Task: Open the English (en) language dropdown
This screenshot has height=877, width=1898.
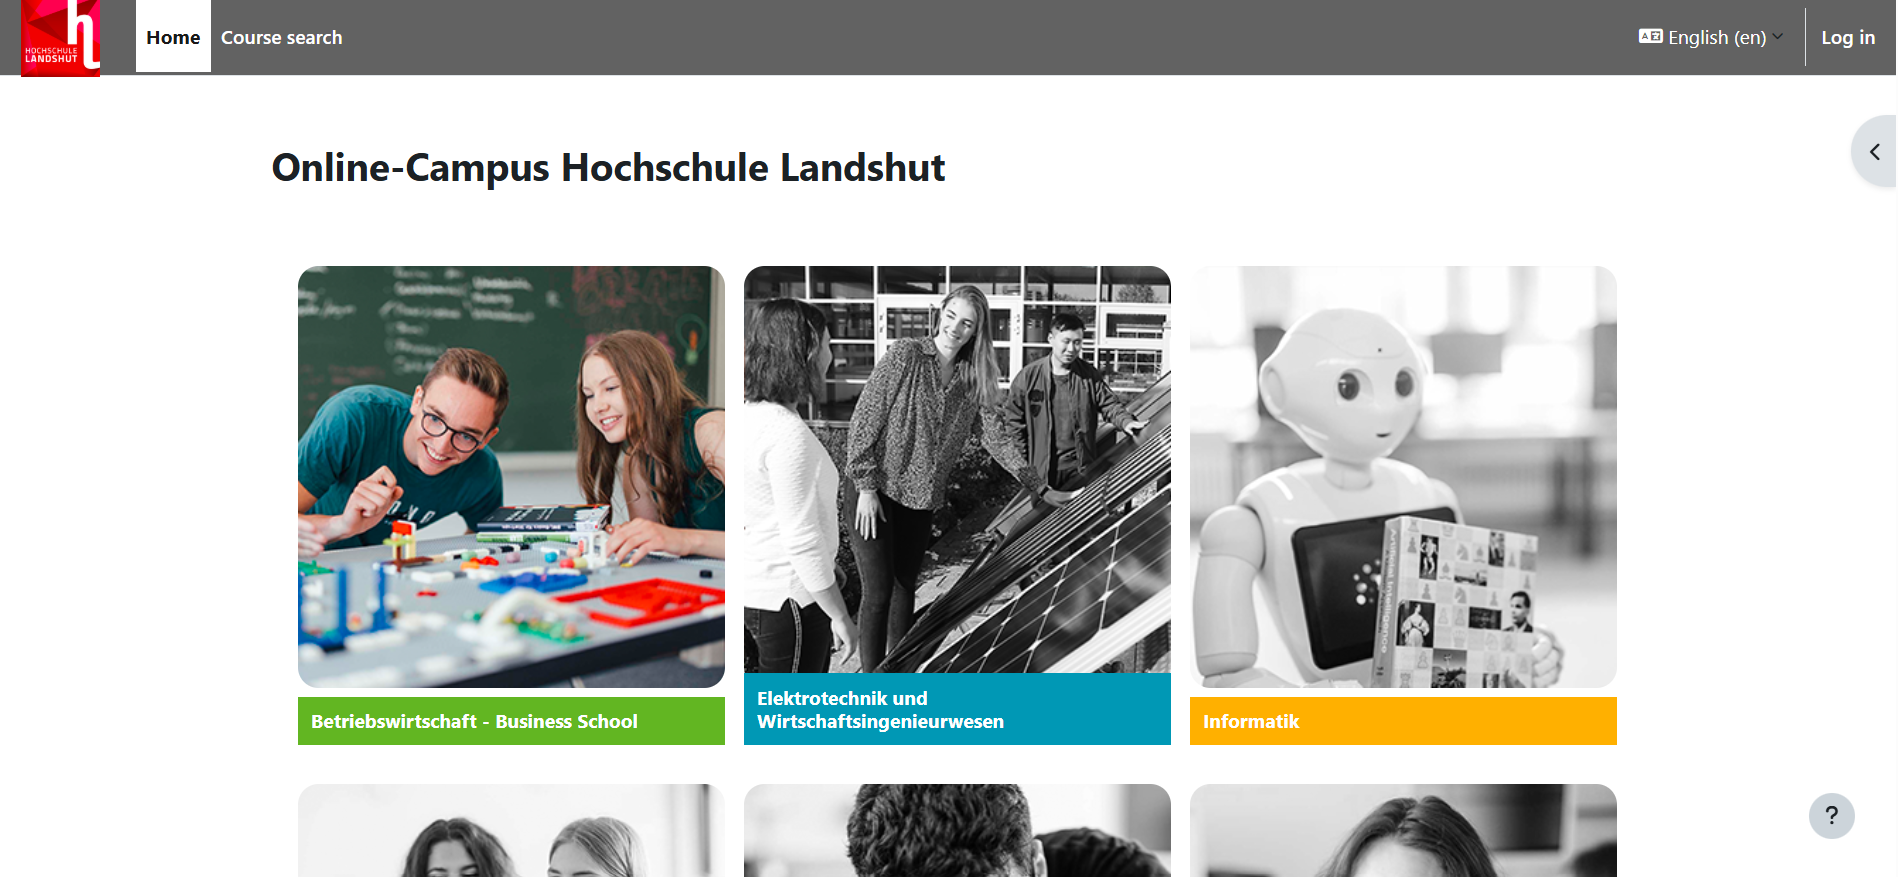Action: click(1711, 37)
